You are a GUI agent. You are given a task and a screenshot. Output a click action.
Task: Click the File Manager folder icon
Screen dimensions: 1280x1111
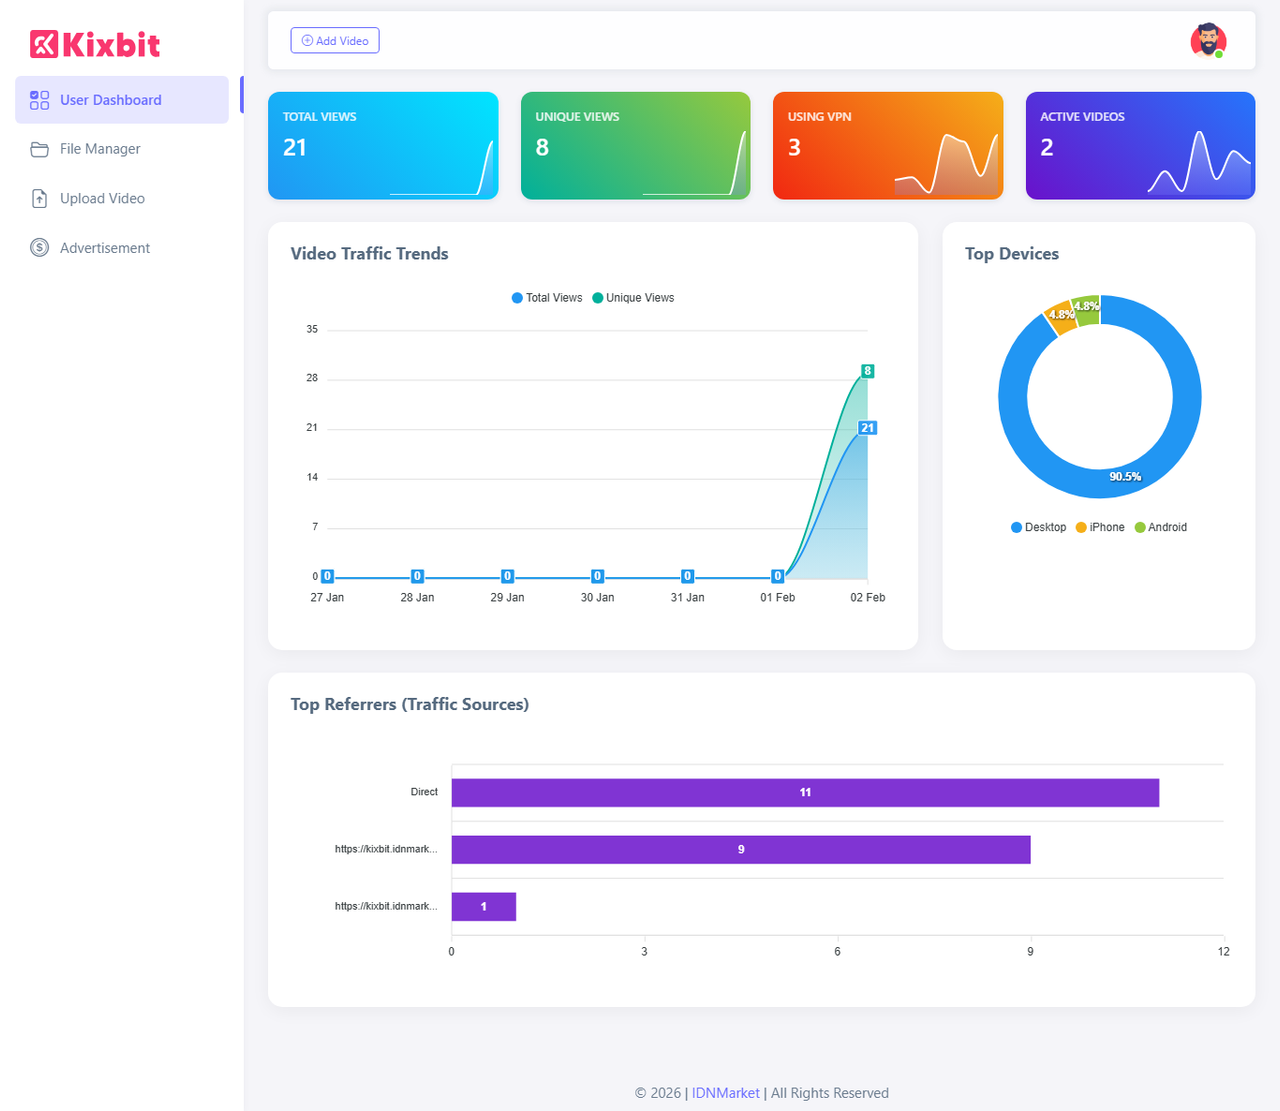39,149
